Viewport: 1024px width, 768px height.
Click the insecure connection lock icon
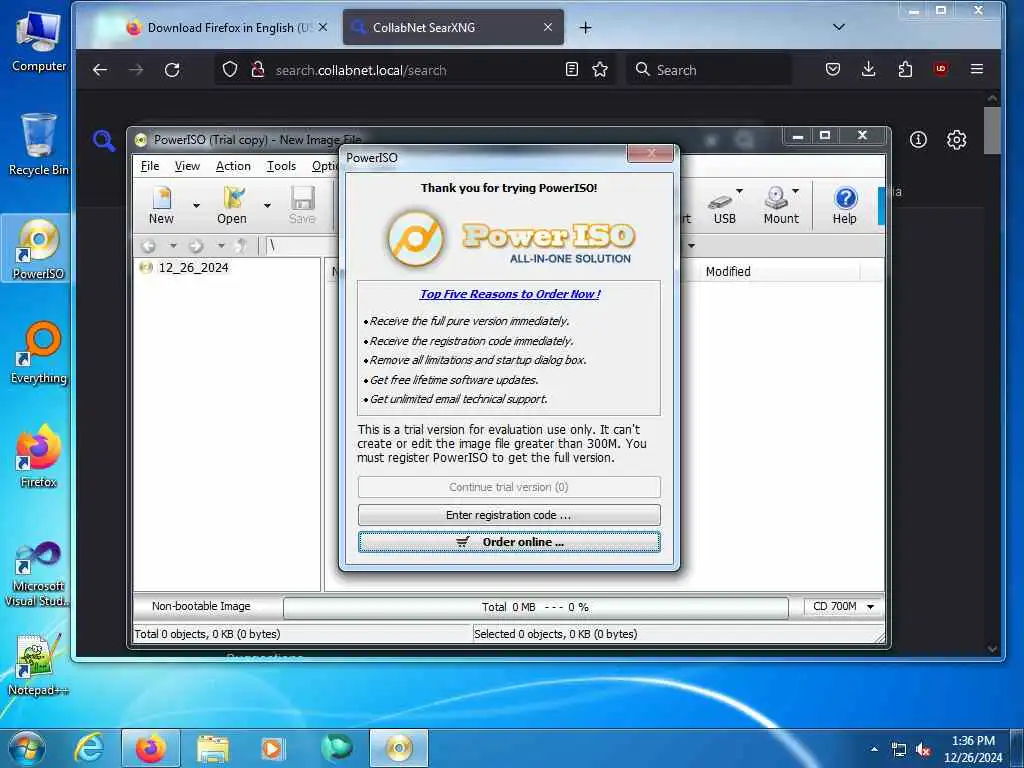click(x=258, y=69)
